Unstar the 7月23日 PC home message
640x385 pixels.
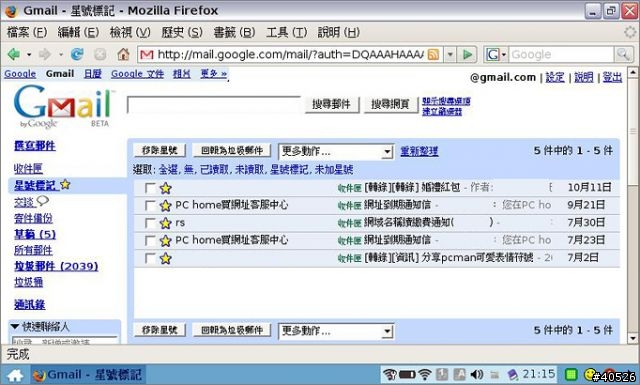pos(165,240)
